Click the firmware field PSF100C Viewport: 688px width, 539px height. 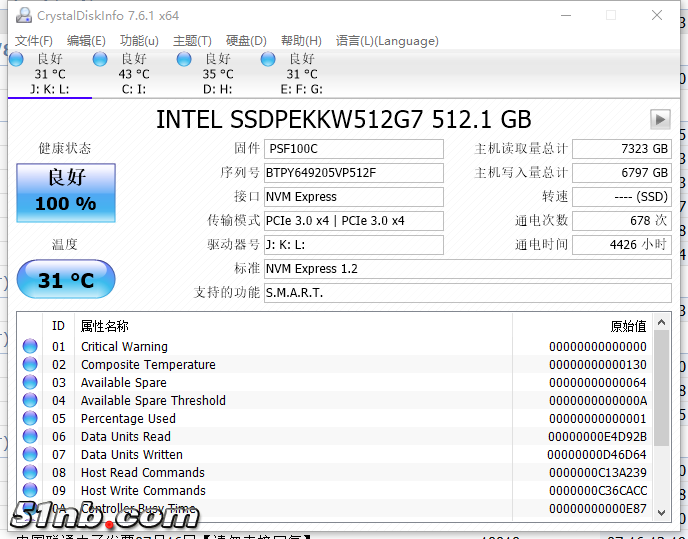coord(353,149)
